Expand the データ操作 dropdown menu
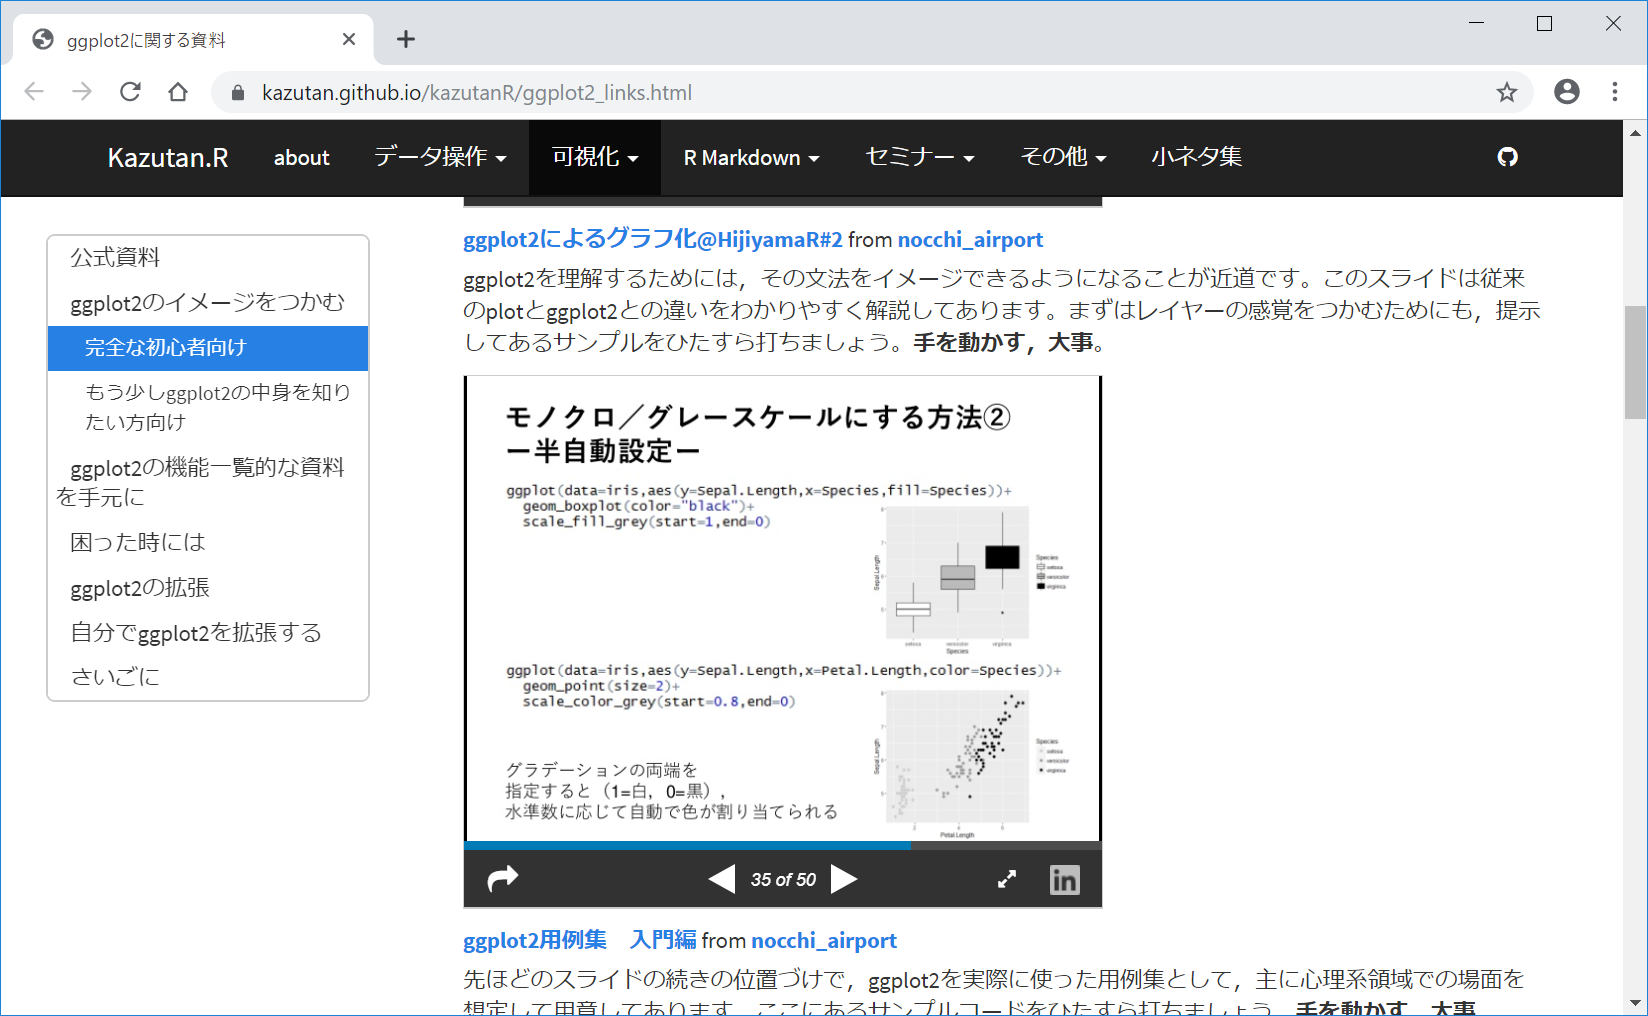This screenshot has height=1016, width=1648. (440, 157)
